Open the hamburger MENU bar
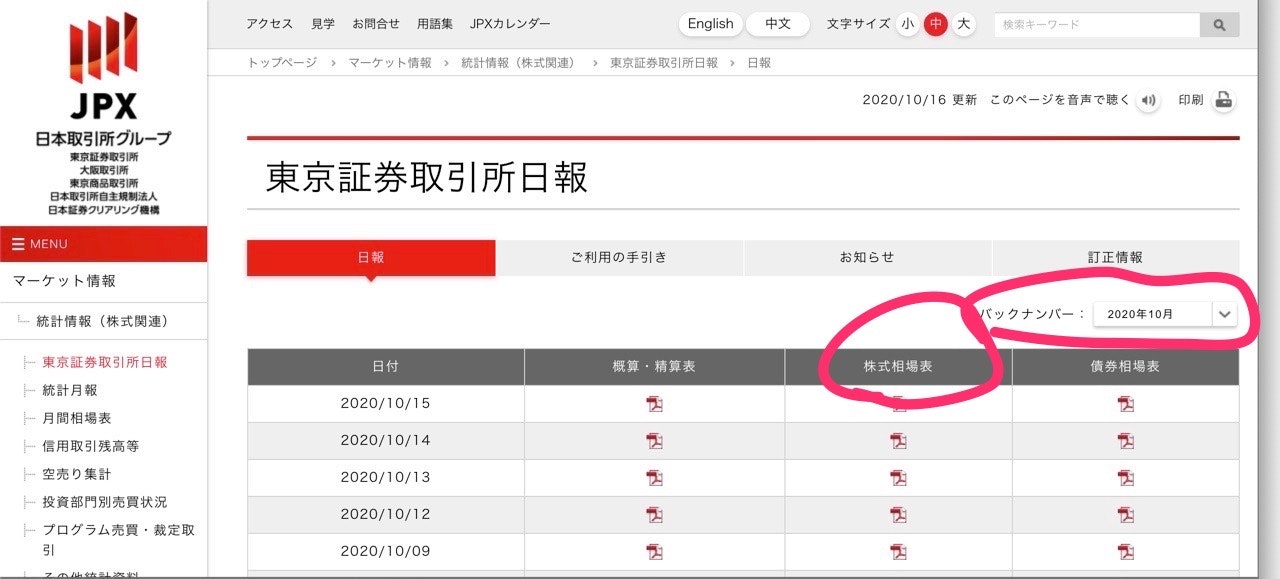 (x=103, y=244)
